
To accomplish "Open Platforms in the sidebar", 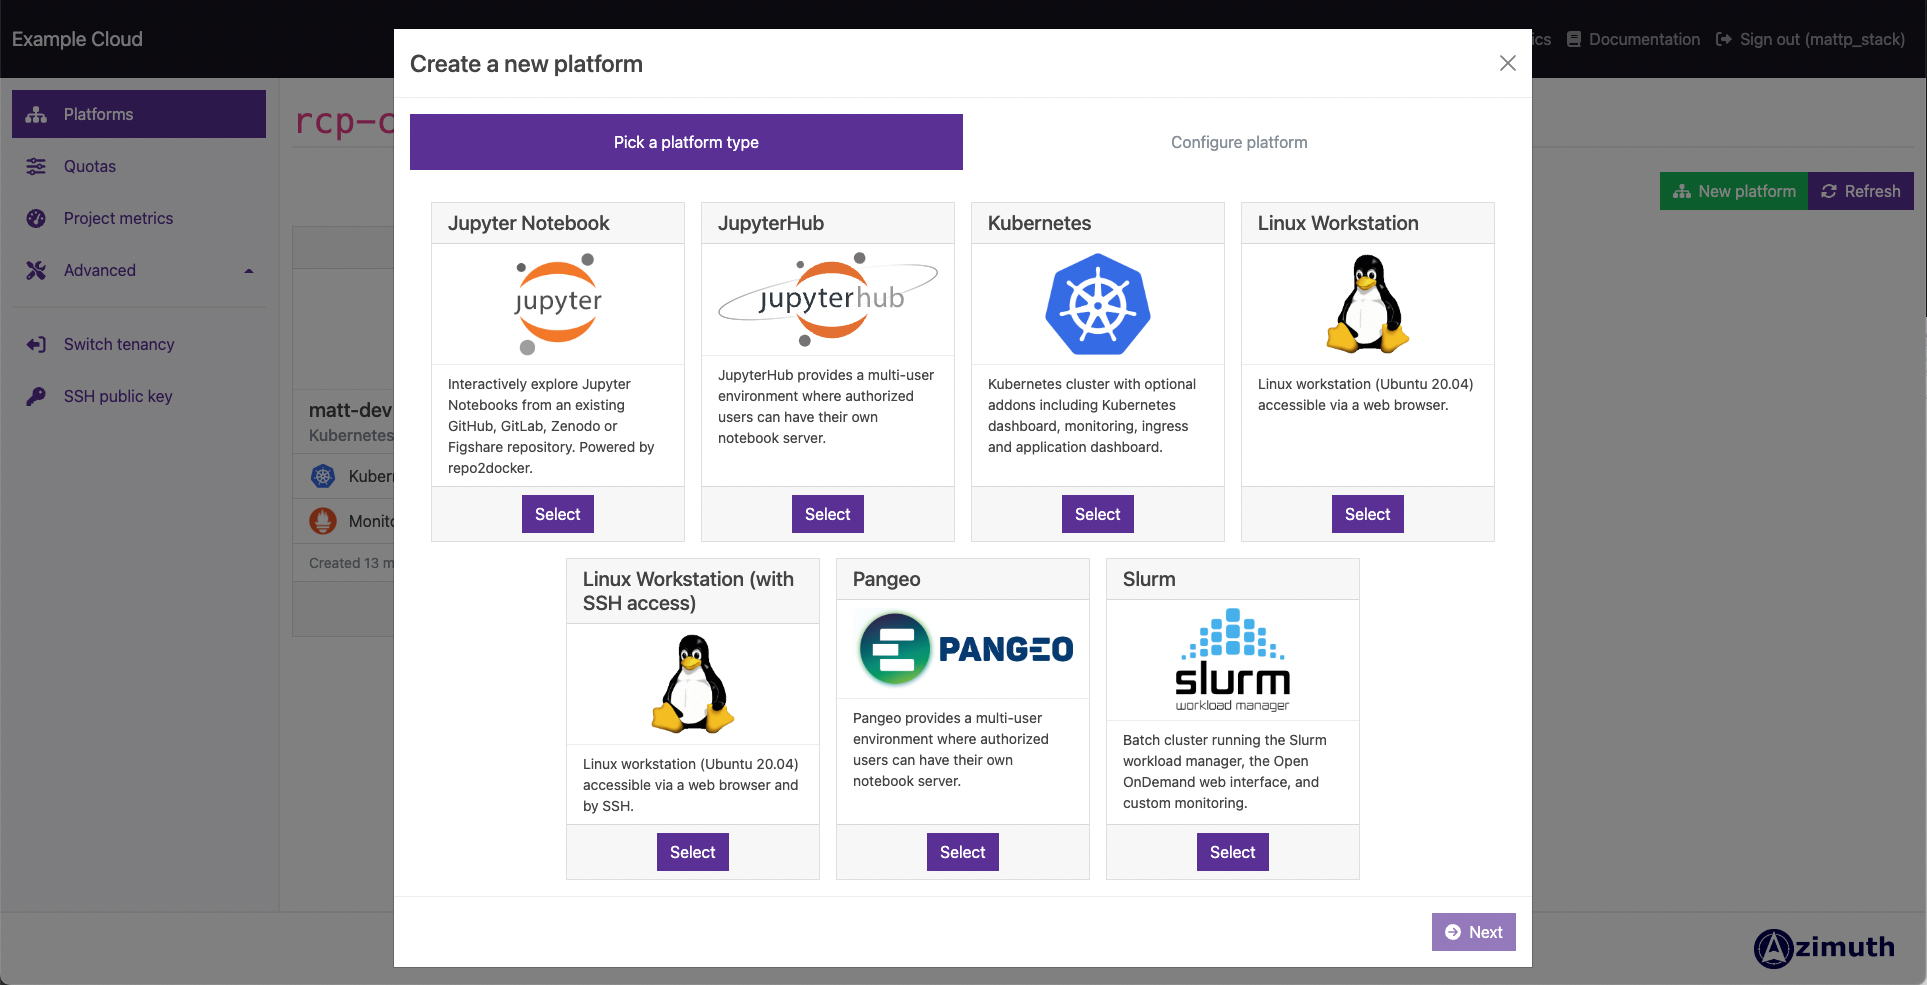I will click(x=139, y=114).
